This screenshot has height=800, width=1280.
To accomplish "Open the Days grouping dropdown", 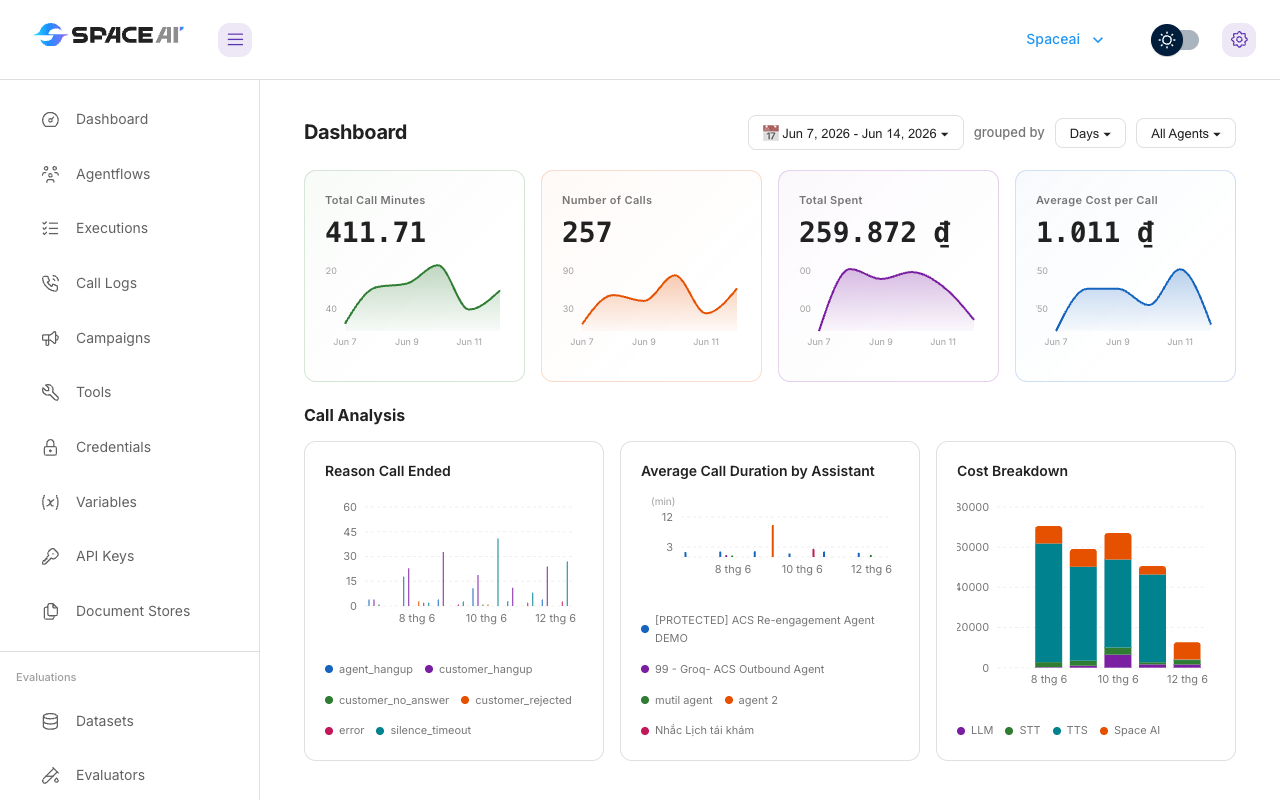I will (x=1090, y=133).
